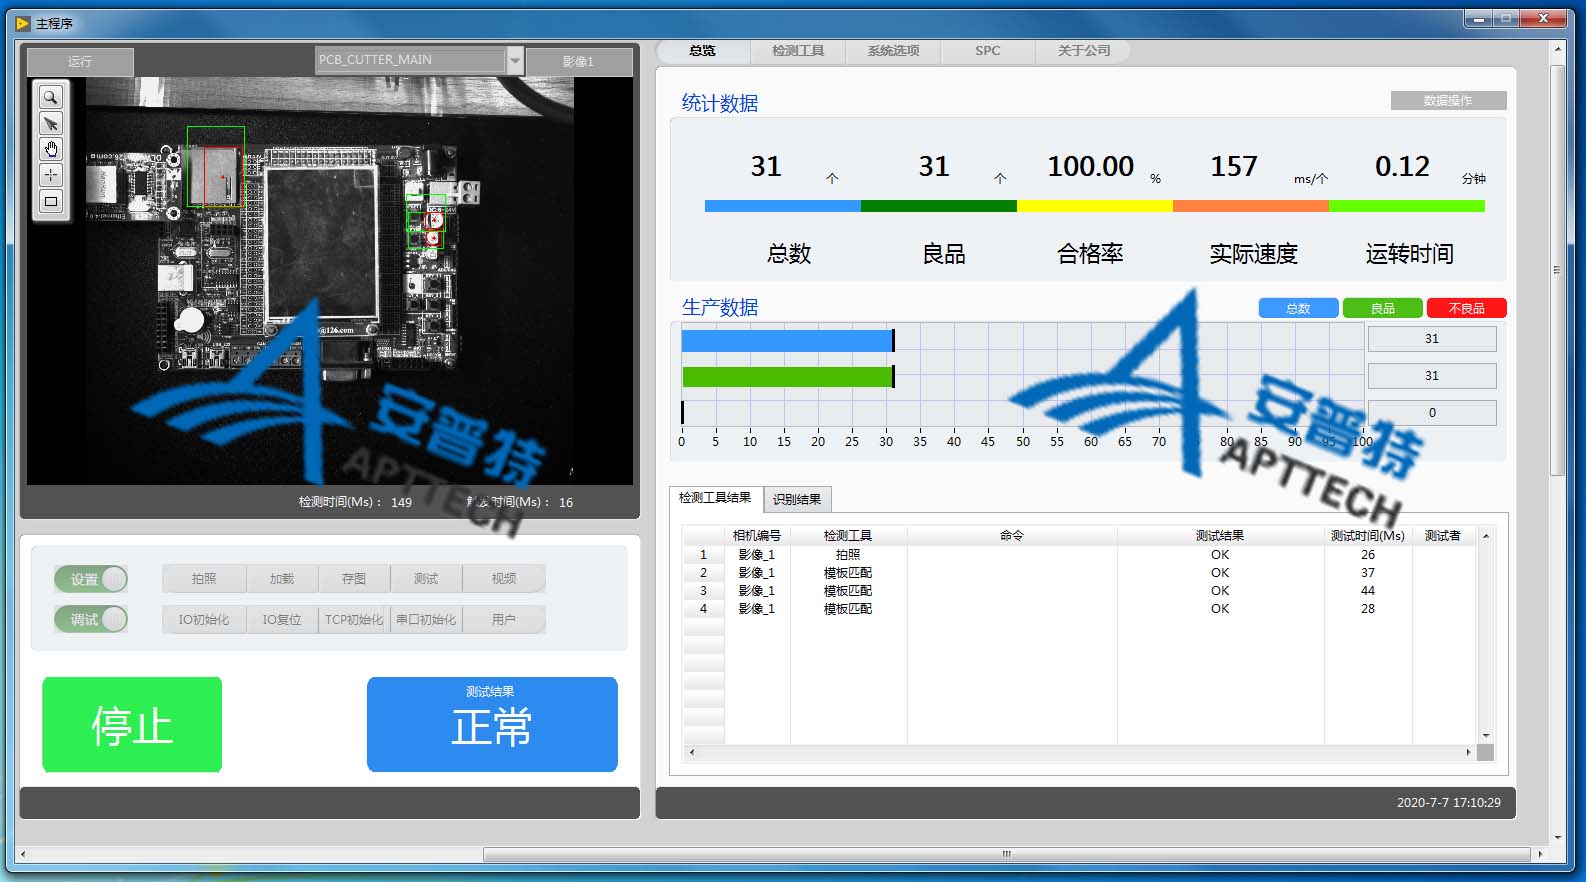
Task: Click the TCP初始化 button
Action: (x=354, y=619)
